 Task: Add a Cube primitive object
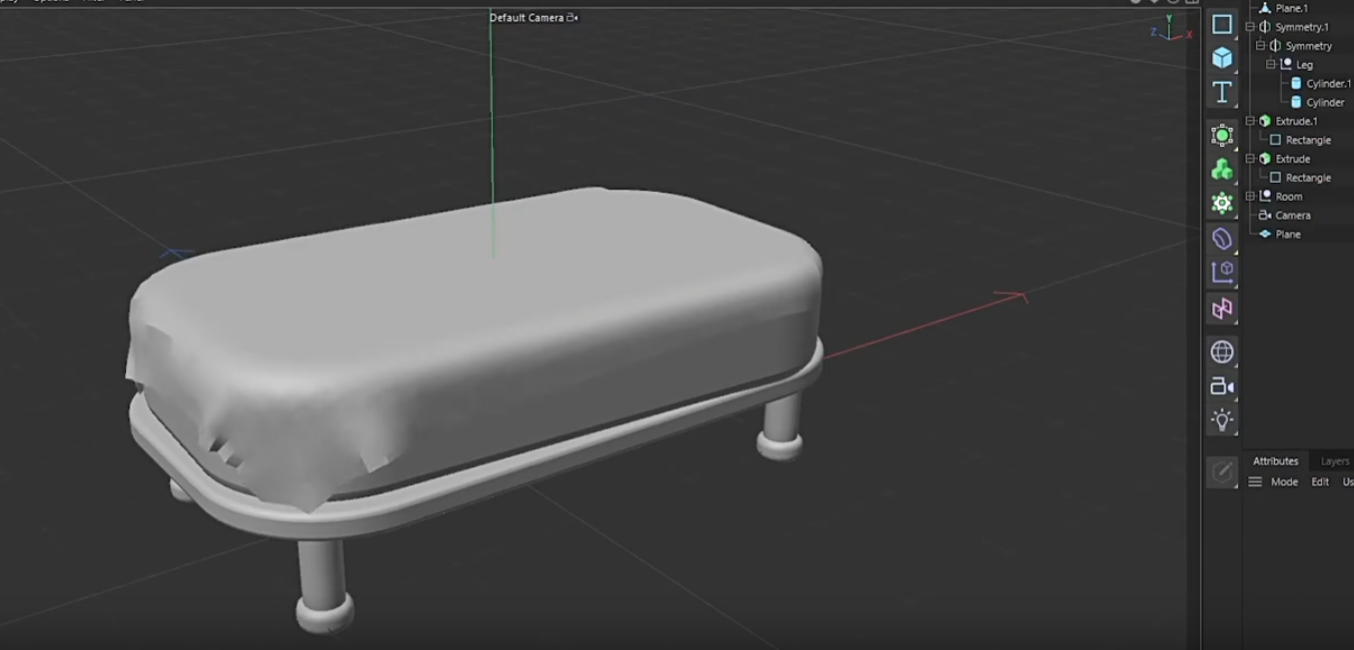[1222, 58]
